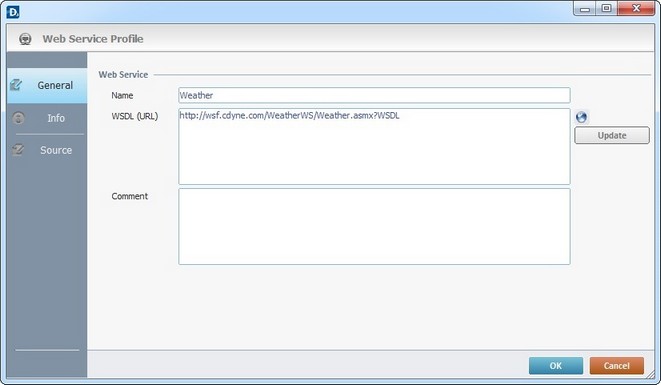Click the Update button

coord(612,135)
